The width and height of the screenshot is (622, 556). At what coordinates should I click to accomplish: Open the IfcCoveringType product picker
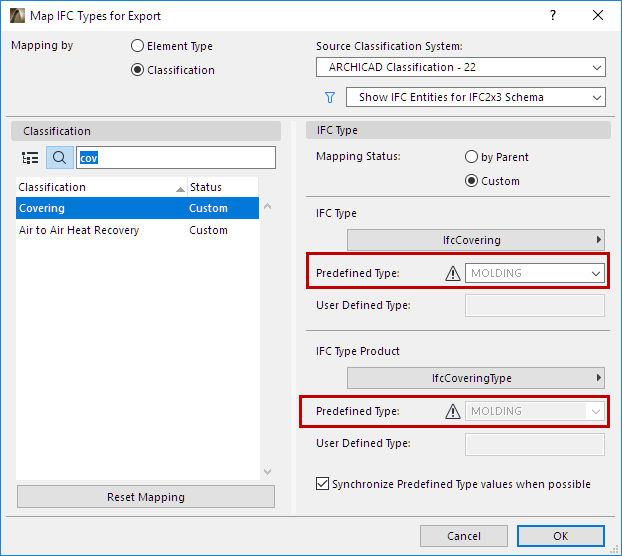(476, 378)
